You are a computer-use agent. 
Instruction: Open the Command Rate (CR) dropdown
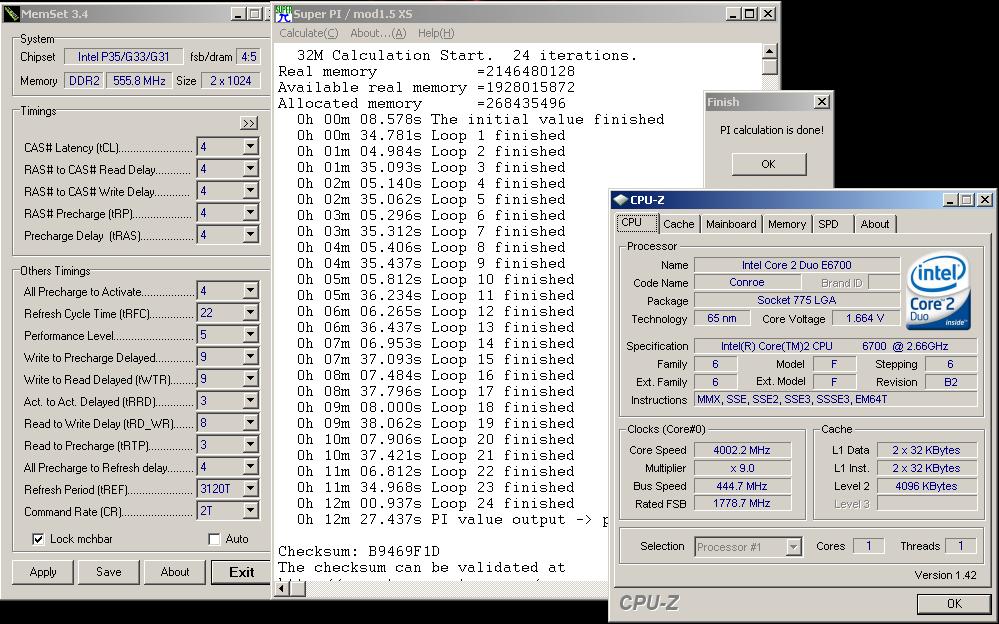click(250, 511)
